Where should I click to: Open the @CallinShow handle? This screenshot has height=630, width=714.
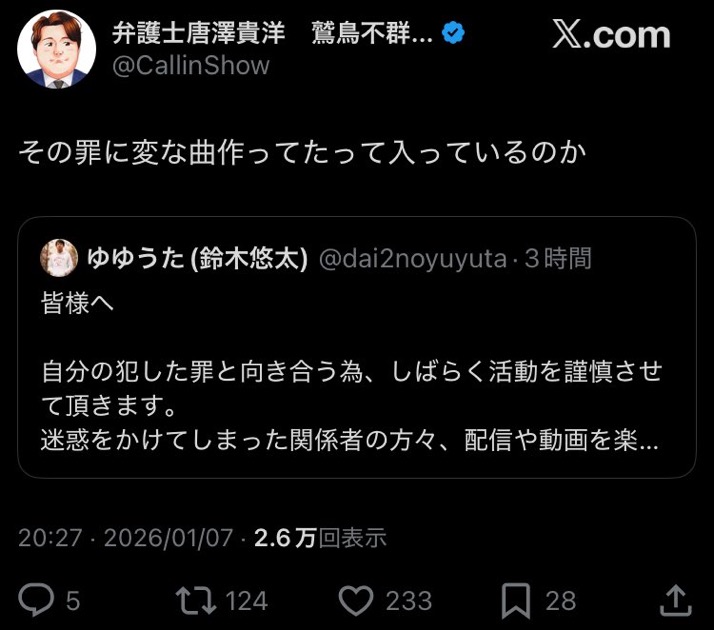(x=190, y=66)
